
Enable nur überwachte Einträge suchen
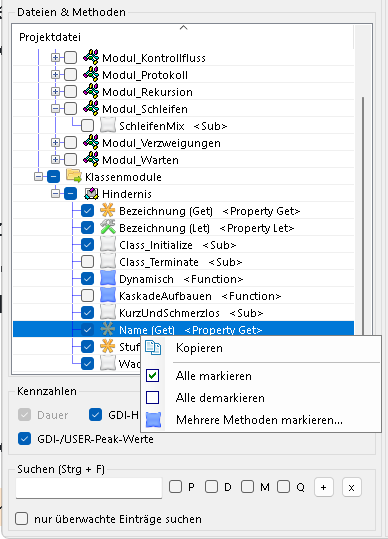coord(21,519)
